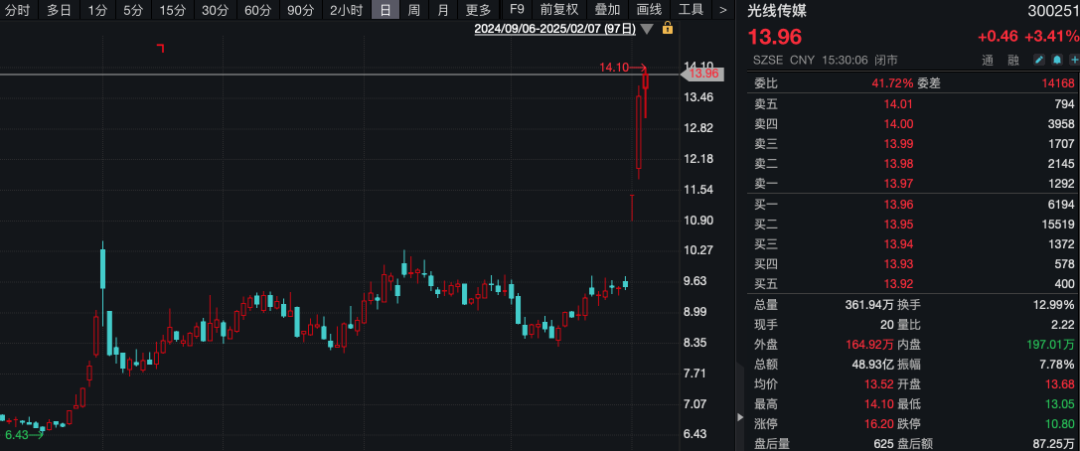The width and height of the screenshot is (1080, 451).
Task: Click the 委比 value 41.72%
Action: [x=893, y=83]
